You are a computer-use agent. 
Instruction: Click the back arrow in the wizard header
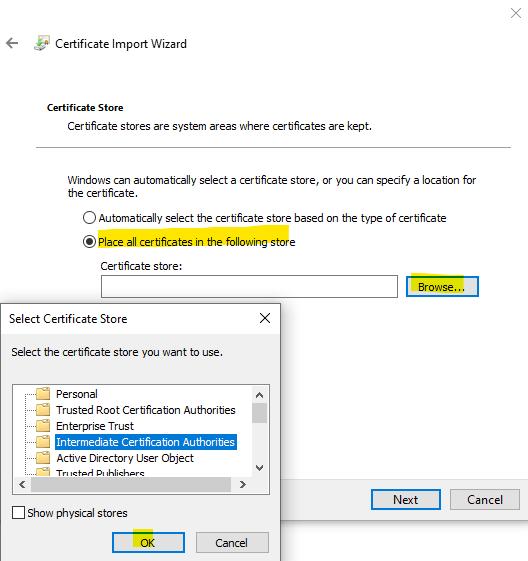point(12,43)
